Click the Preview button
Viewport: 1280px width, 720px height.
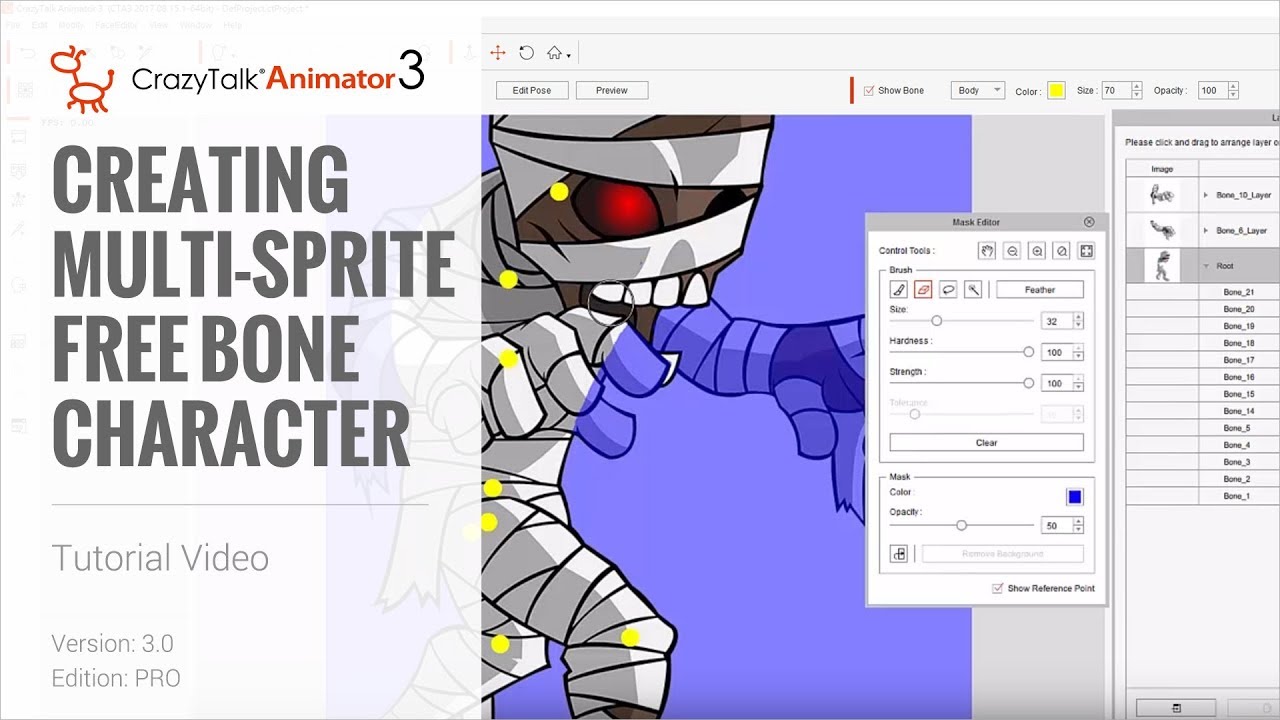(612, 90)
